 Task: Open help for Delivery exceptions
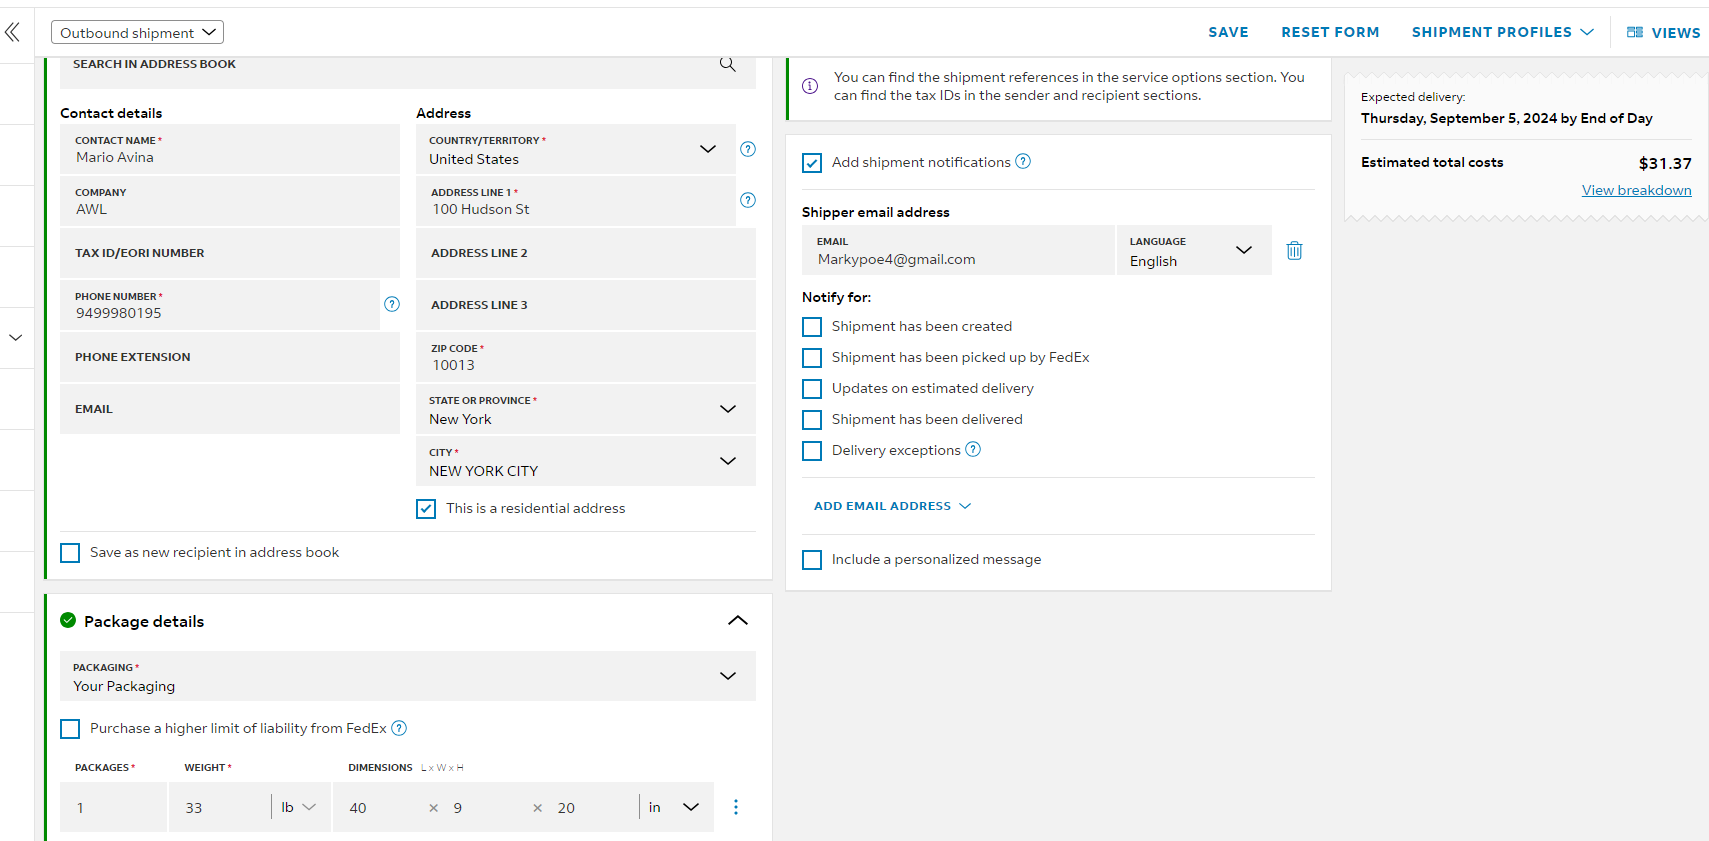click(973, 449)
